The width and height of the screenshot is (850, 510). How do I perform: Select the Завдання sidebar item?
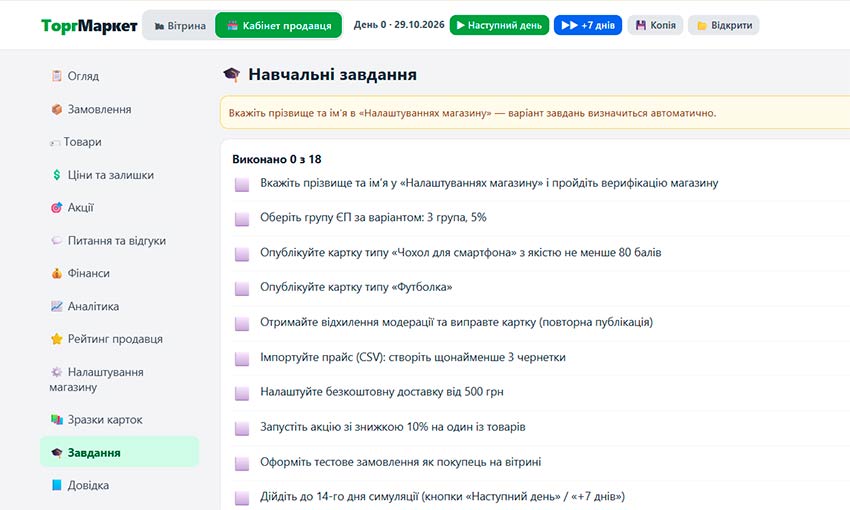119,452
